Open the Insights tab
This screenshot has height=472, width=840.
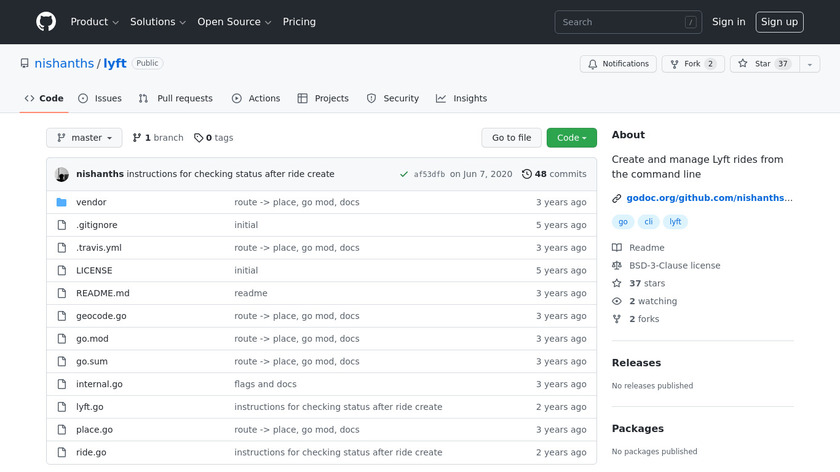pos(461,98)
